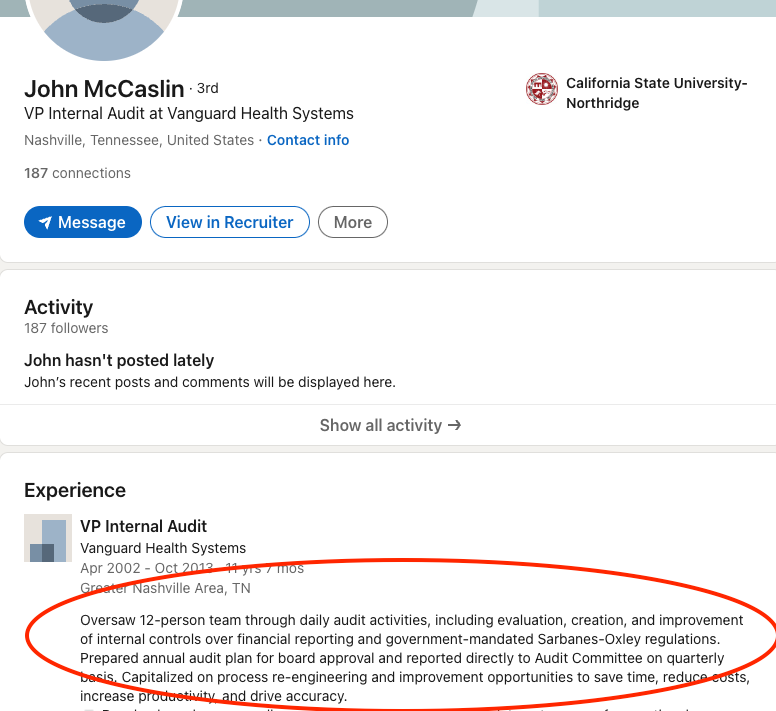
Task: Open View in Recruiter
Action: pyautogui.click(x=230, y=222)
